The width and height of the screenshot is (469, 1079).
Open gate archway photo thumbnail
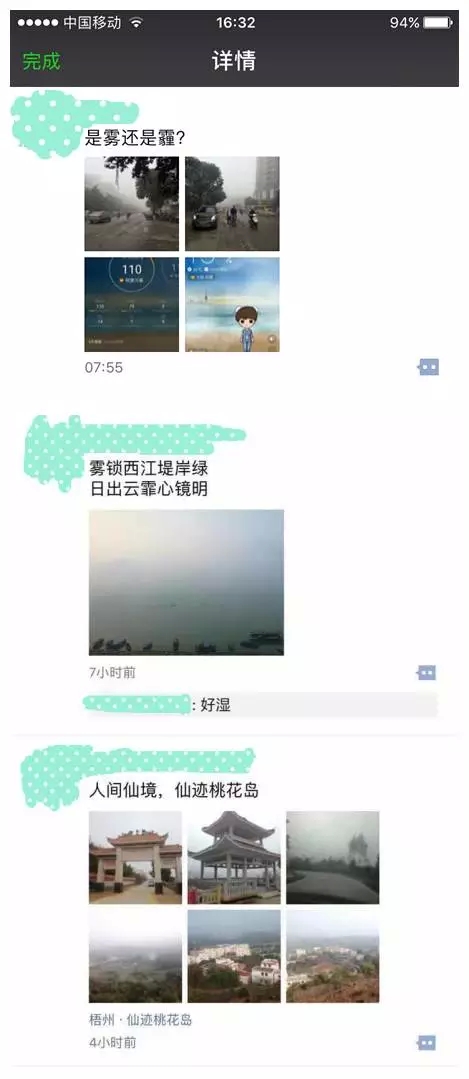click(135, 857)
